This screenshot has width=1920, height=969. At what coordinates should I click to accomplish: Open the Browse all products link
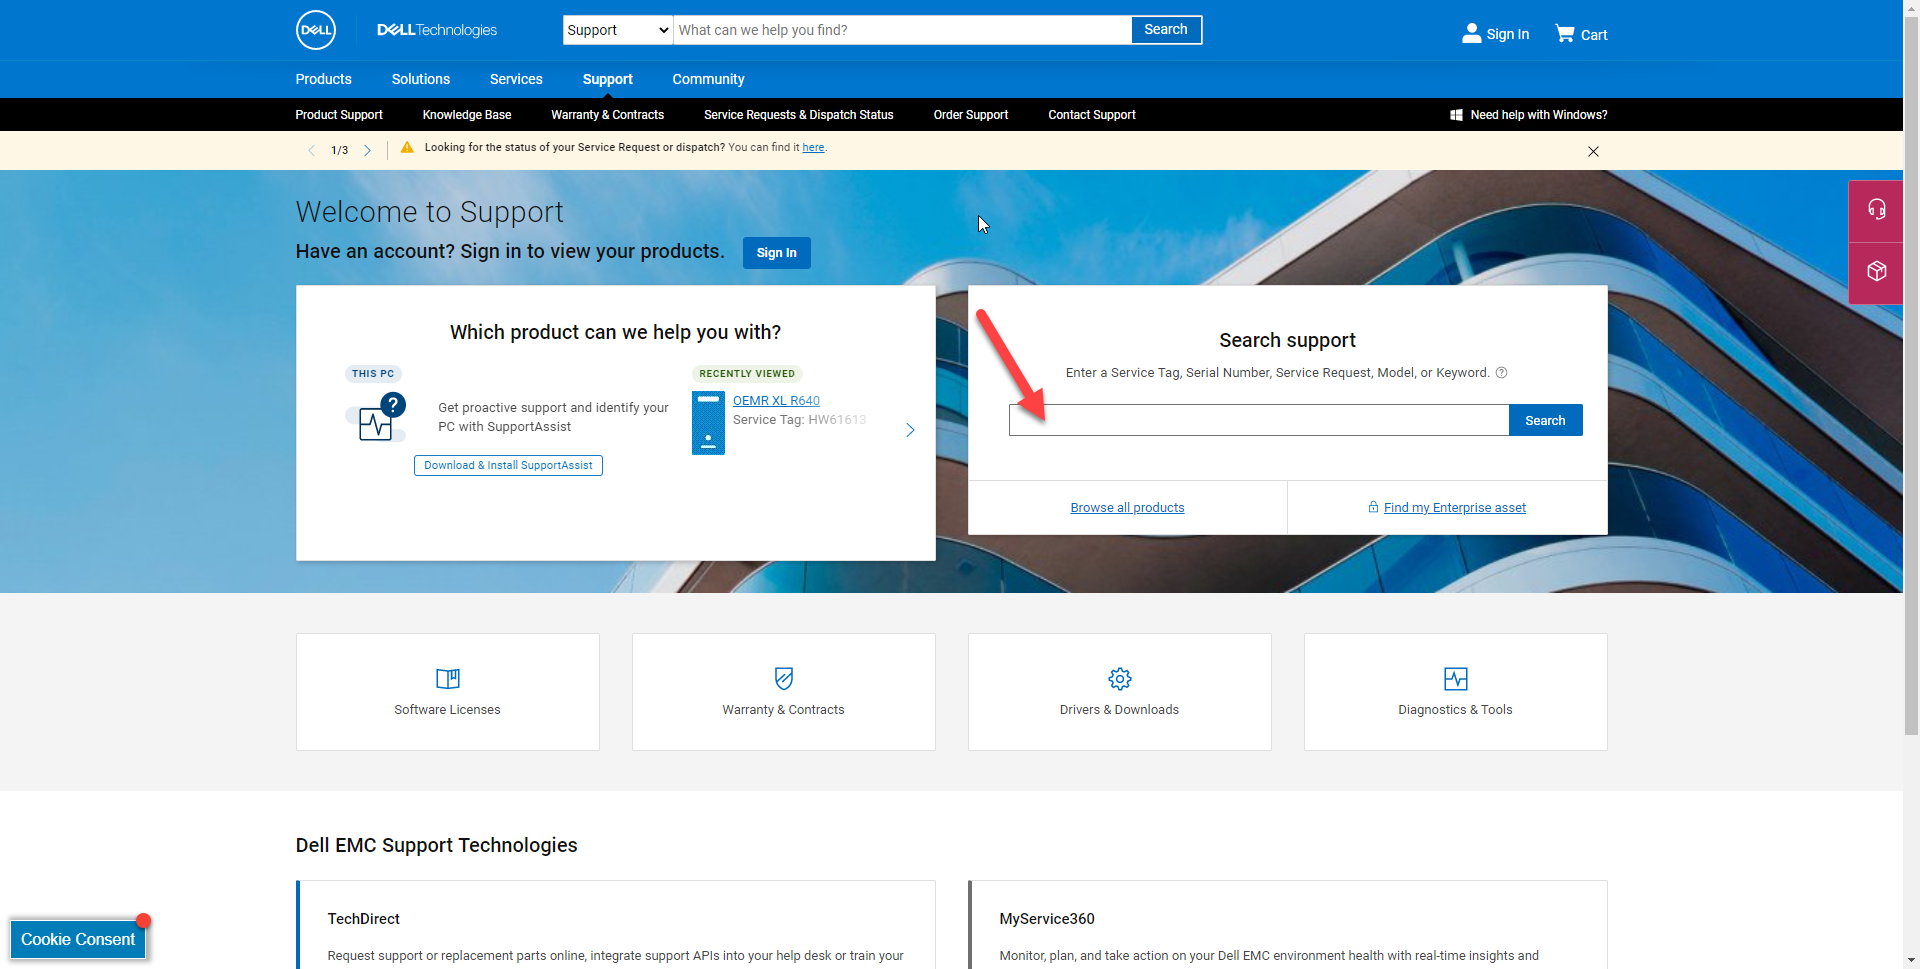point(1127,507)
